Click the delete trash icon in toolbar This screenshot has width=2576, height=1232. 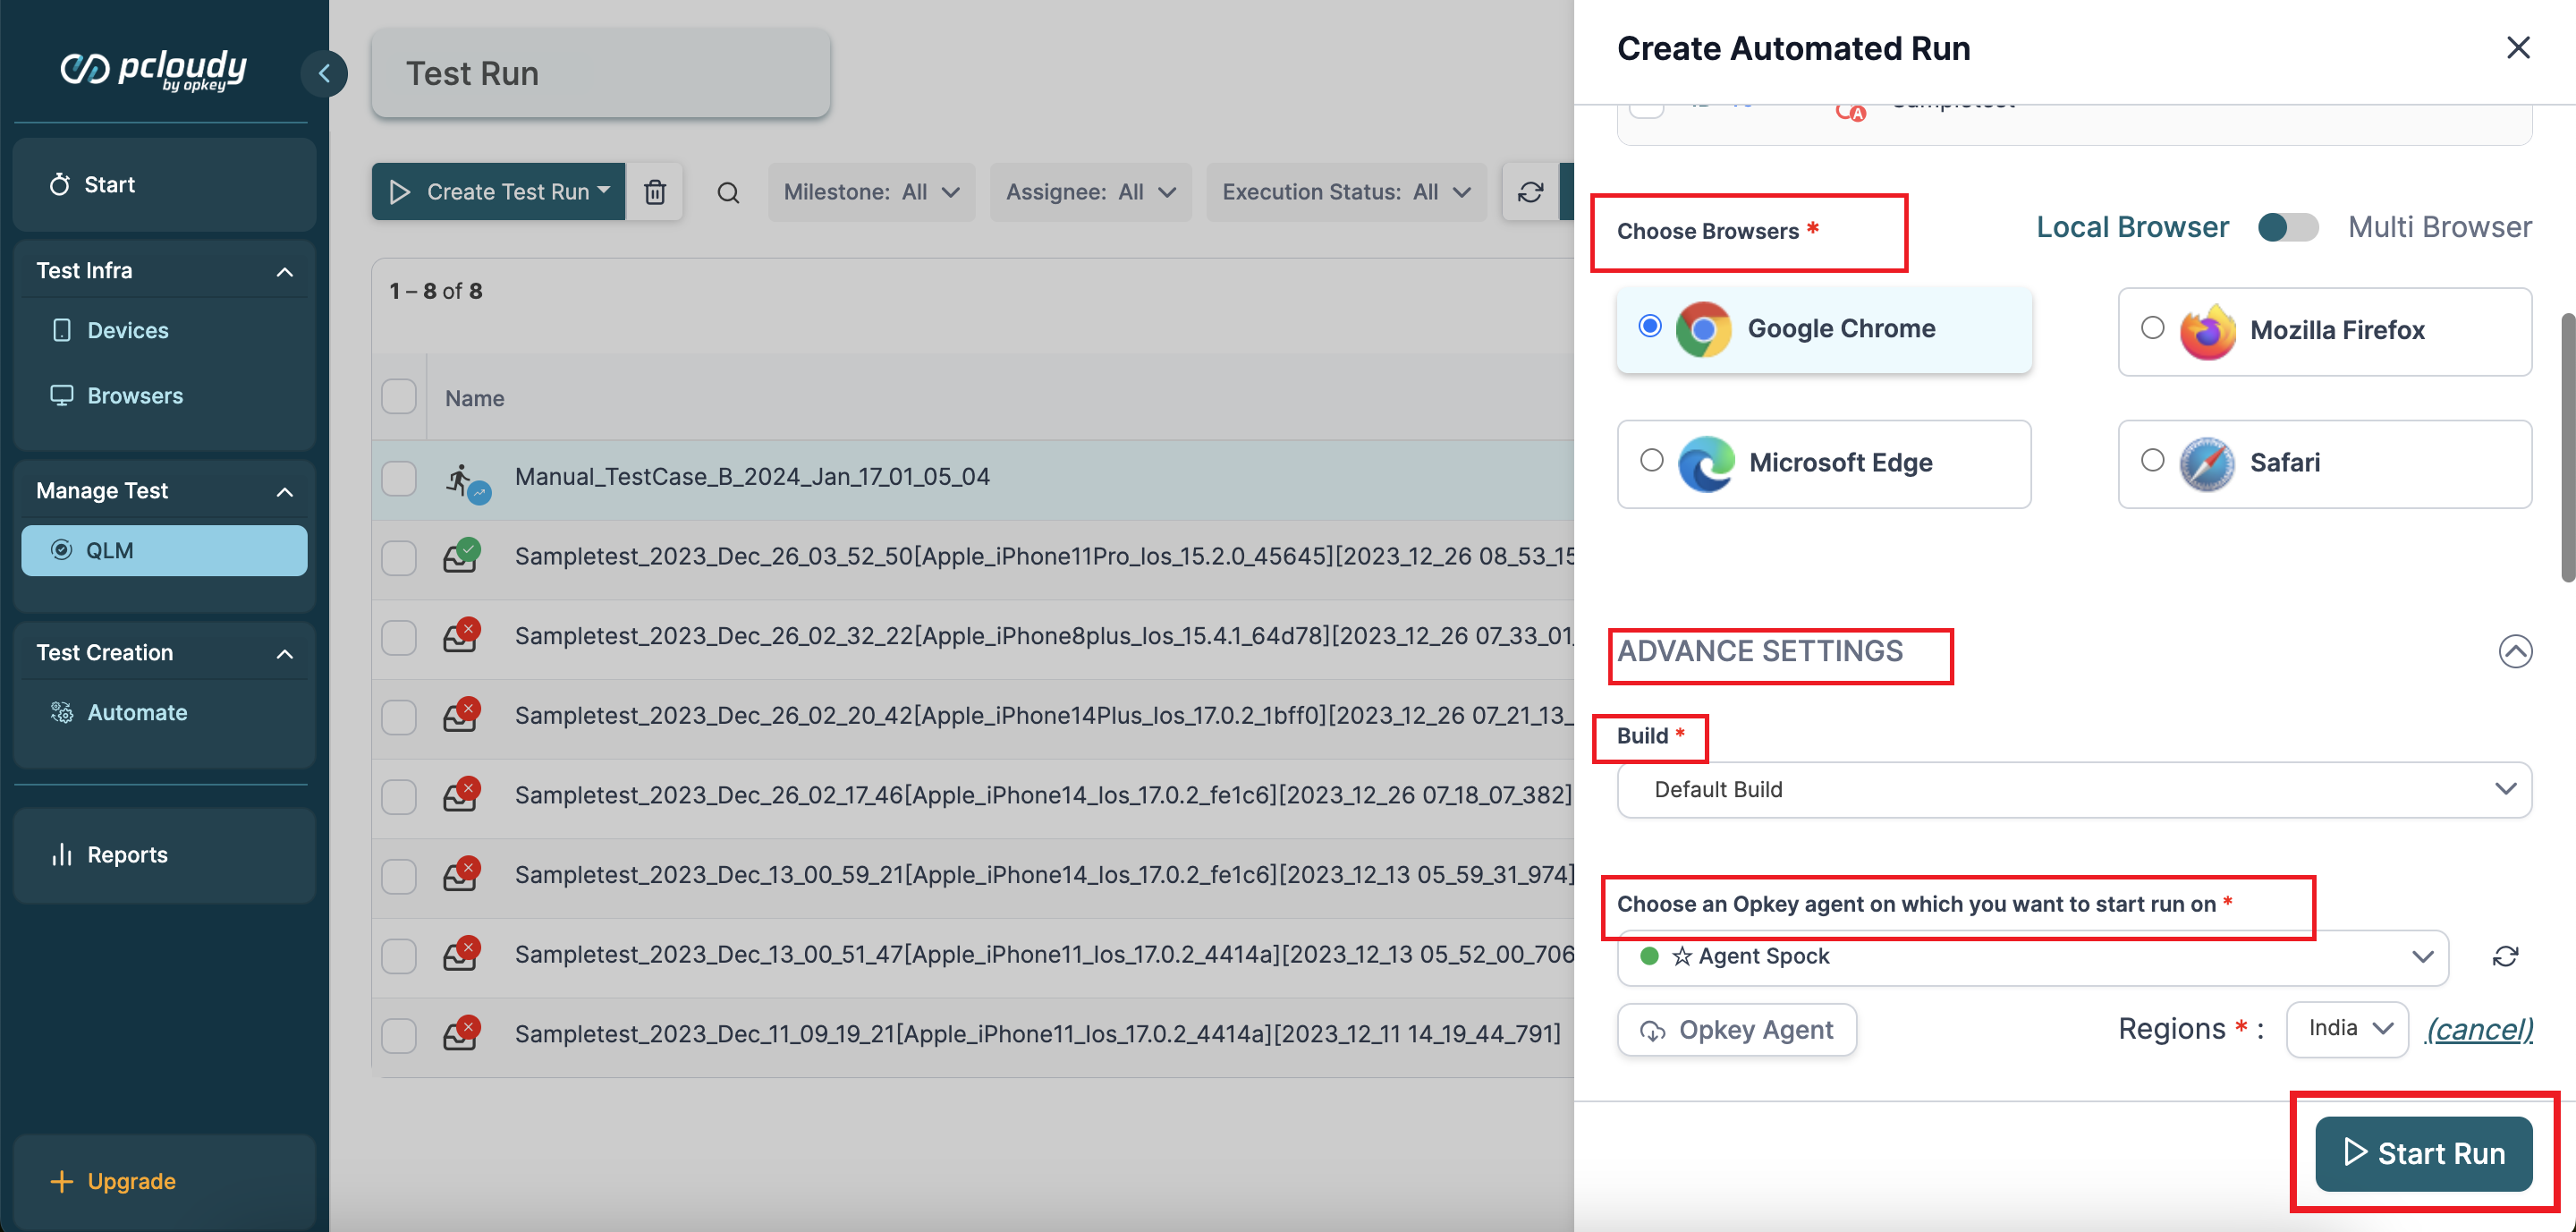point(655,192)
